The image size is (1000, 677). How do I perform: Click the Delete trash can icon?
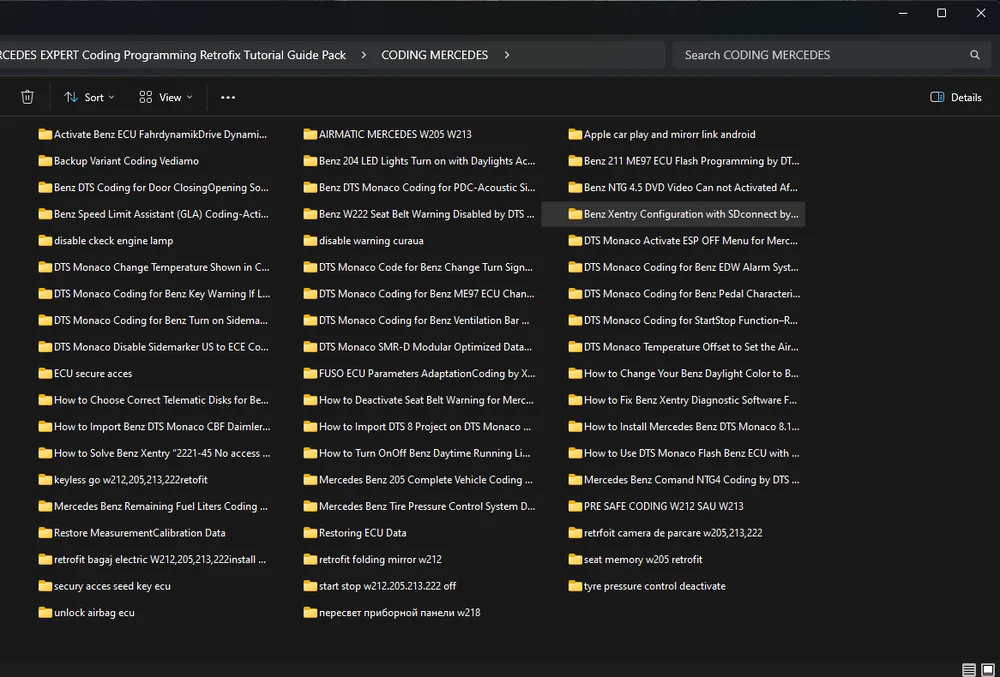pyautogui.click(x=28, y=97)
